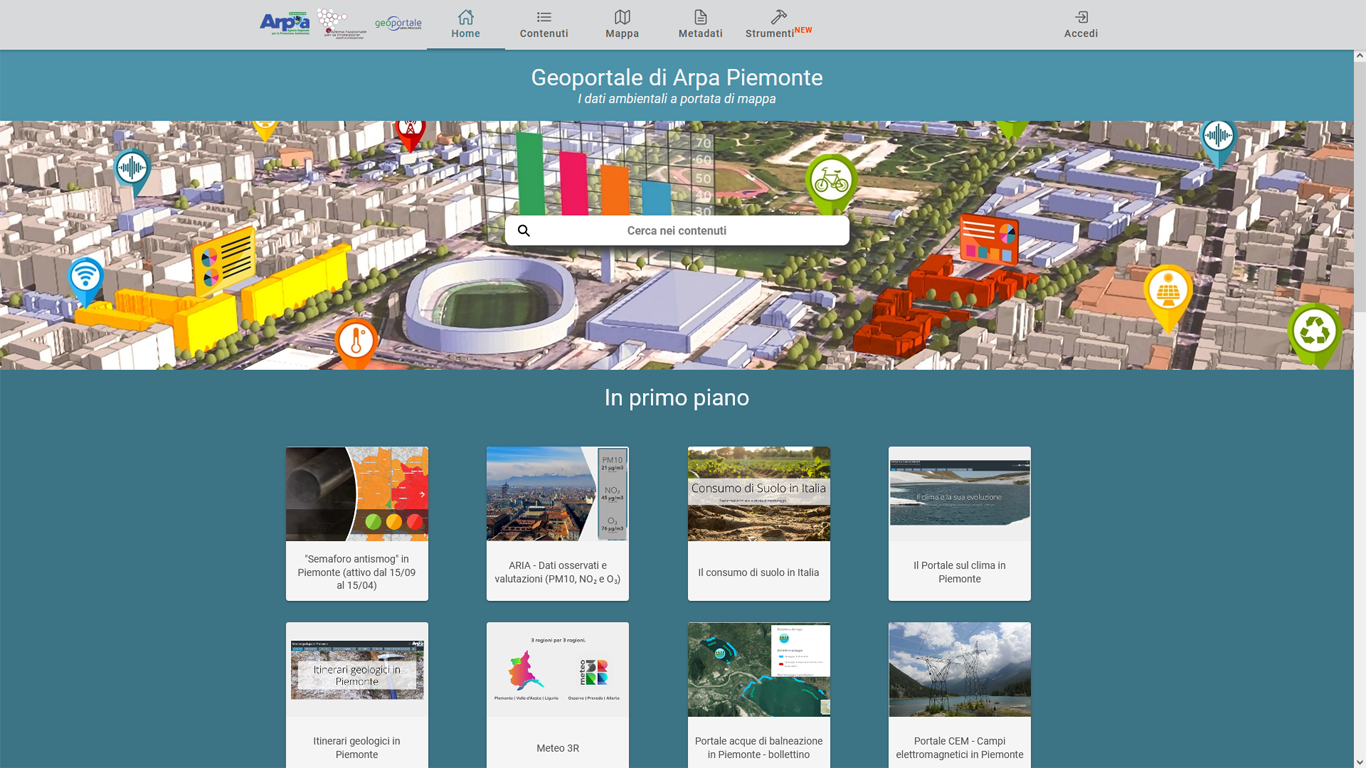Image resolution: width=1366 pixels, height=768 pixels.
Task: Open 'Il consumo di suolo in Italia' card
Action: (x=759, y=524)
